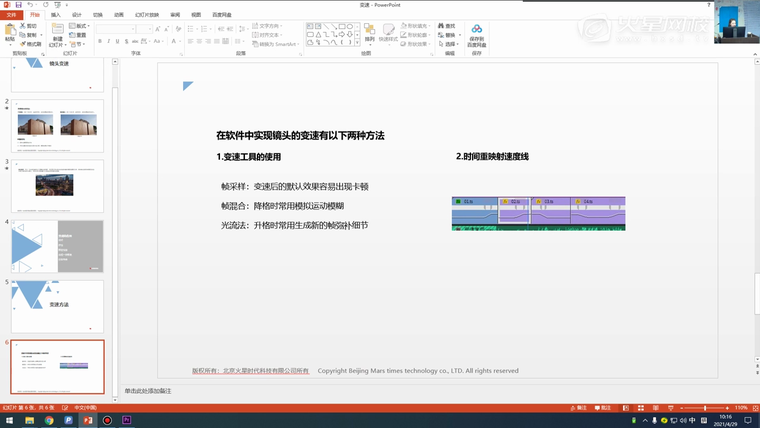Click Save to Baidu Netdisk icon
This screenshot has width=760, height=428.
tap(477, 35)
